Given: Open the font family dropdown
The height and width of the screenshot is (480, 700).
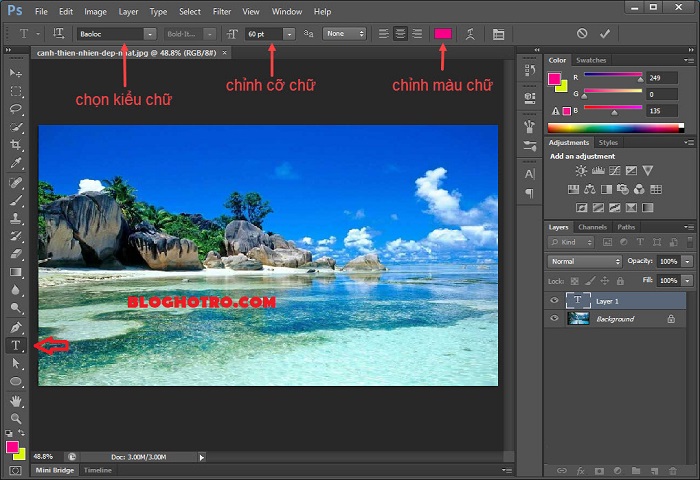Looking at the screenshot, I should [150, 34].
